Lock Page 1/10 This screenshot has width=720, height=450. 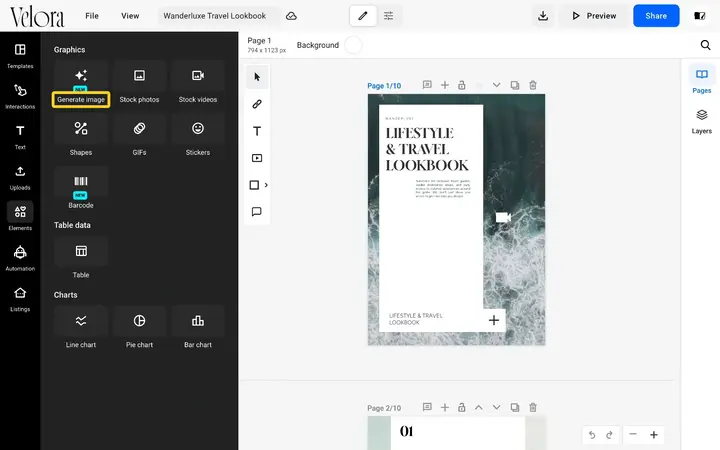(461, 85)
